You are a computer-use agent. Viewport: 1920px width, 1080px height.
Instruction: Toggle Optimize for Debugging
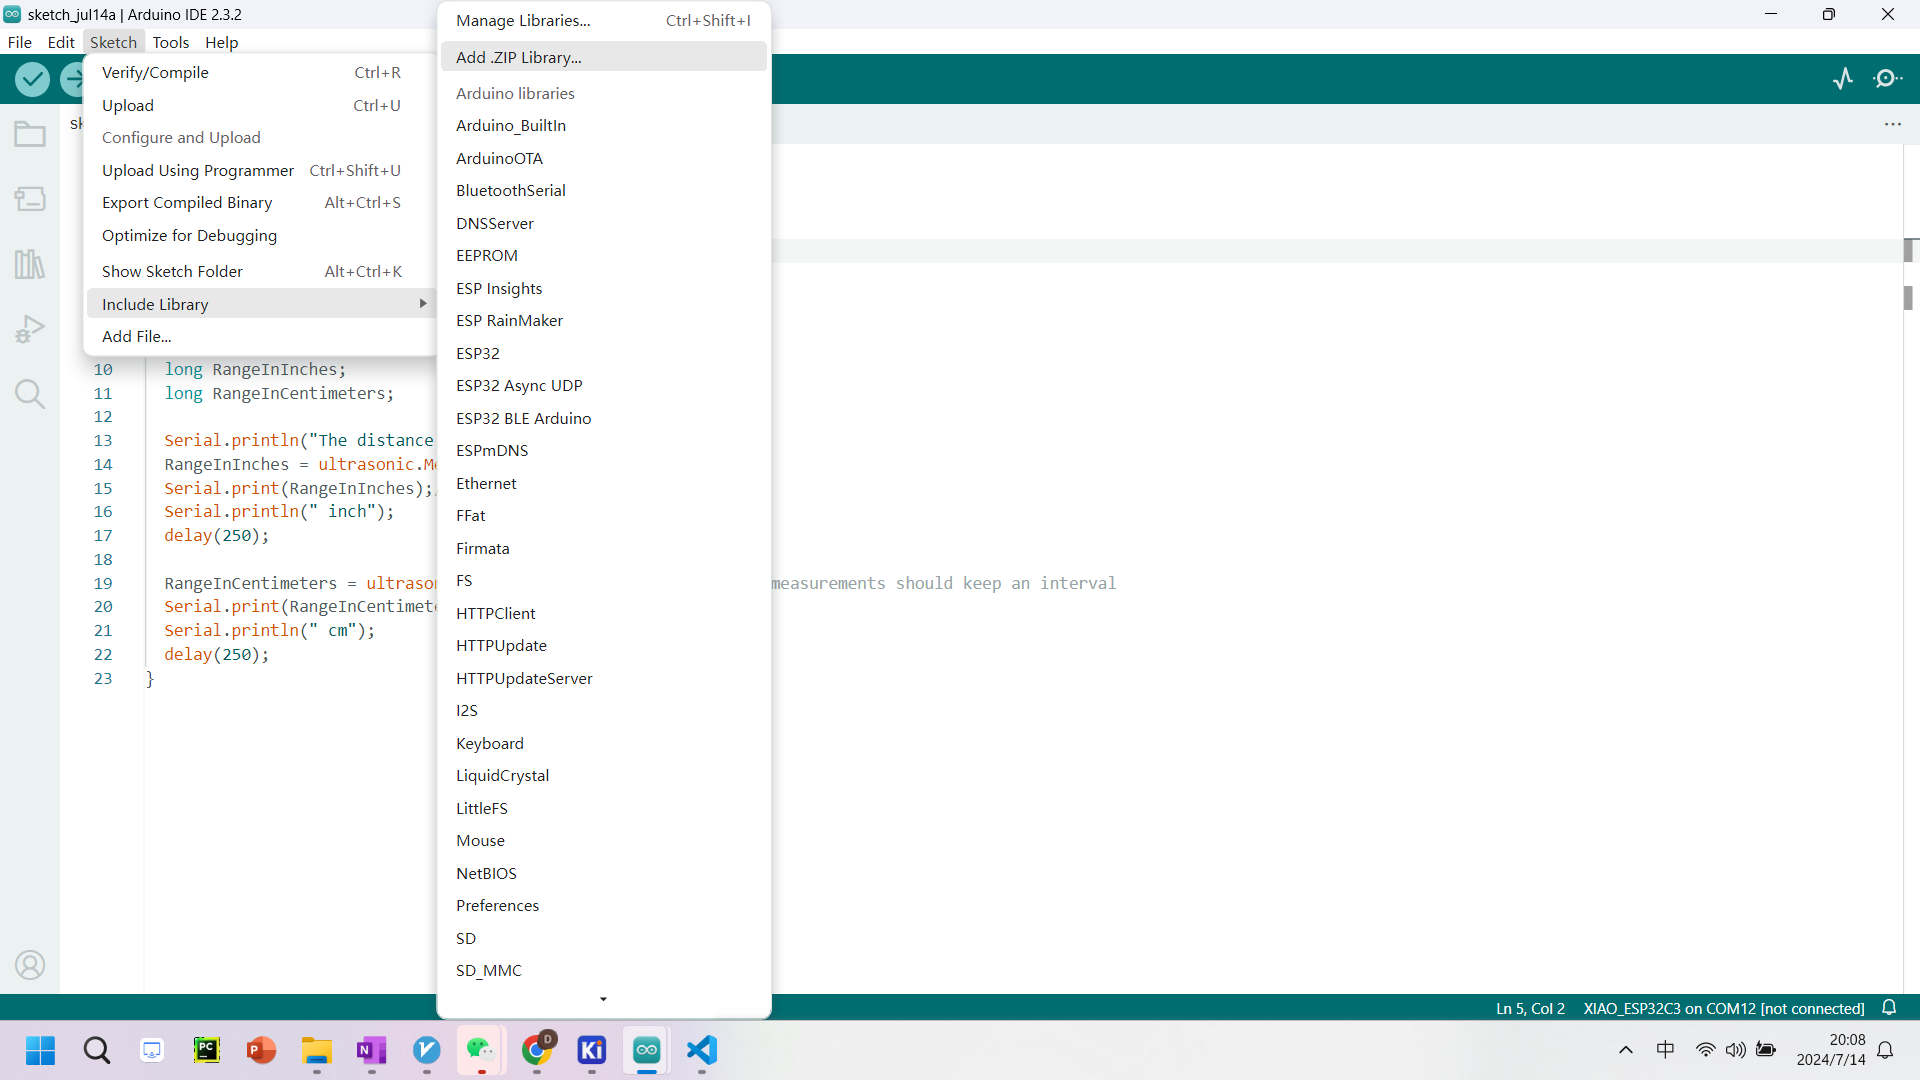click(x=260, y=235)
